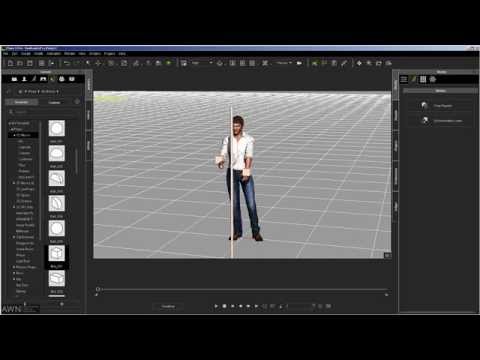Open the Animation menu

click(x=53, y=53)
